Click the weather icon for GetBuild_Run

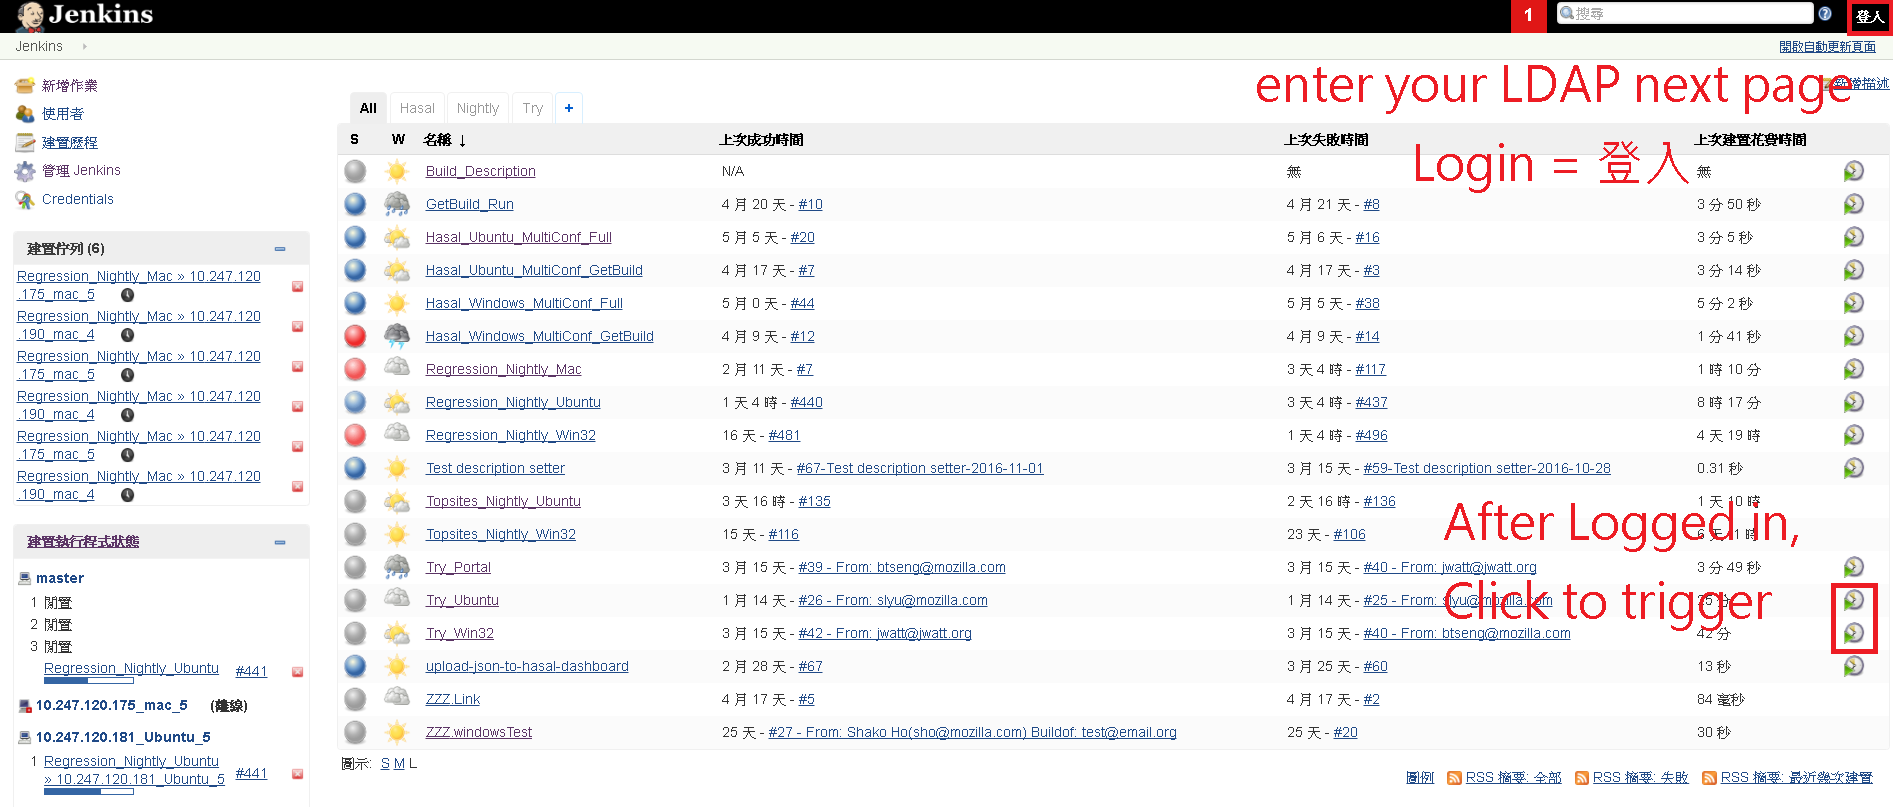pyautogui.click(x=397, y=204)
